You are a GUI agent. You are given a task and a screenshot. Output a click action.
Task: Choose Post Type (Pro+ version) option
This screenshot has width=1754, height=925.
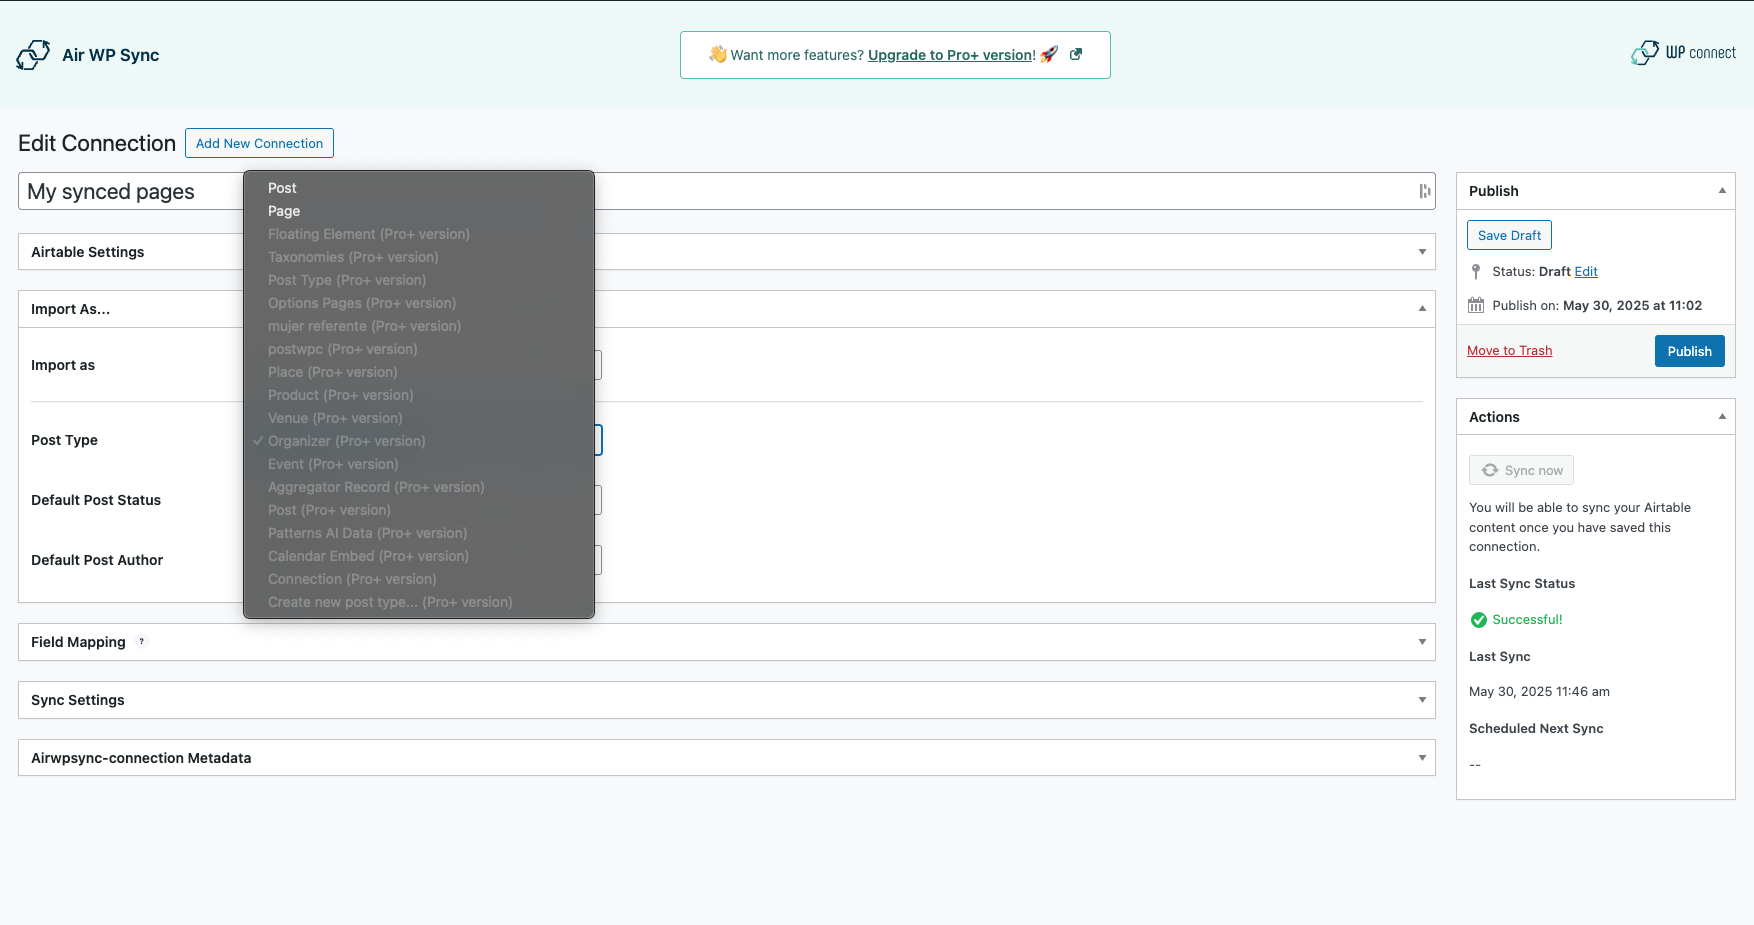click(x=419, y=280)
